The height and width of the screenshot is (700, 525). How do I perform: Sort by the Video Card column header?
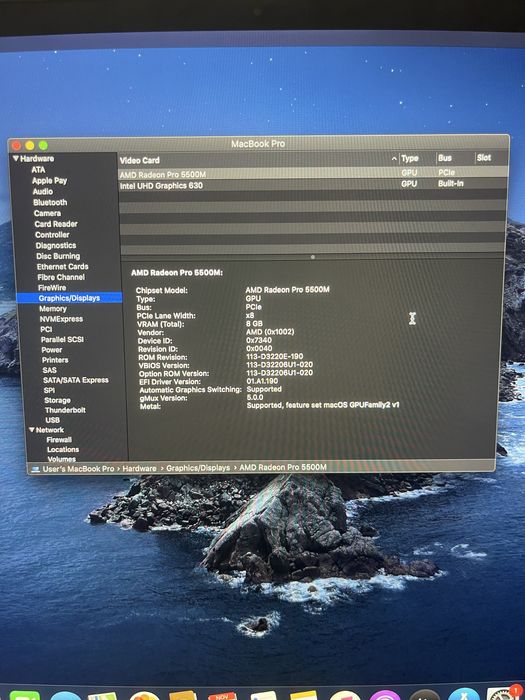(139, 160)
